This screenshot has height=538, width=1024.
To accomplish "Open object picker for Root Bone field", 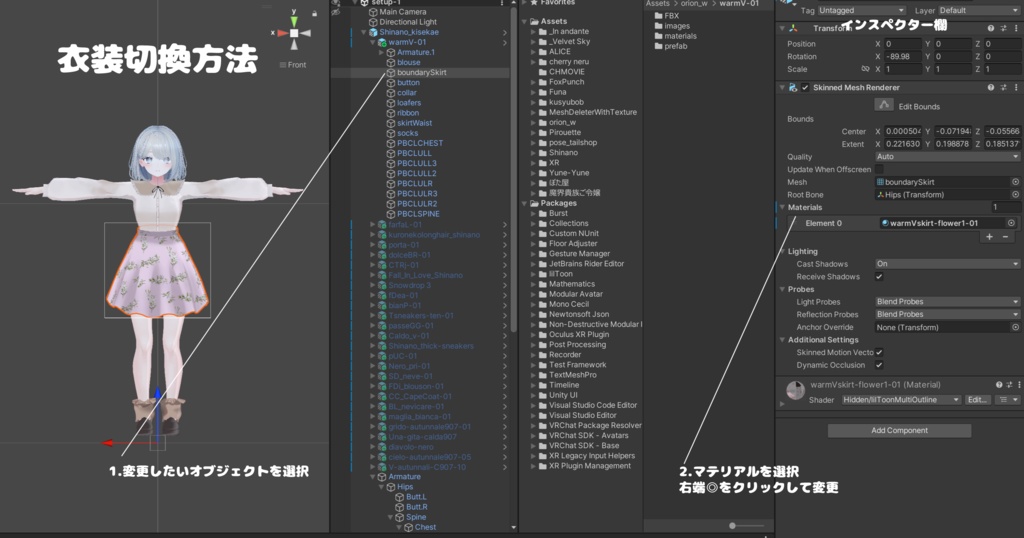I will pyautogui.click(x=1016, y=195).
